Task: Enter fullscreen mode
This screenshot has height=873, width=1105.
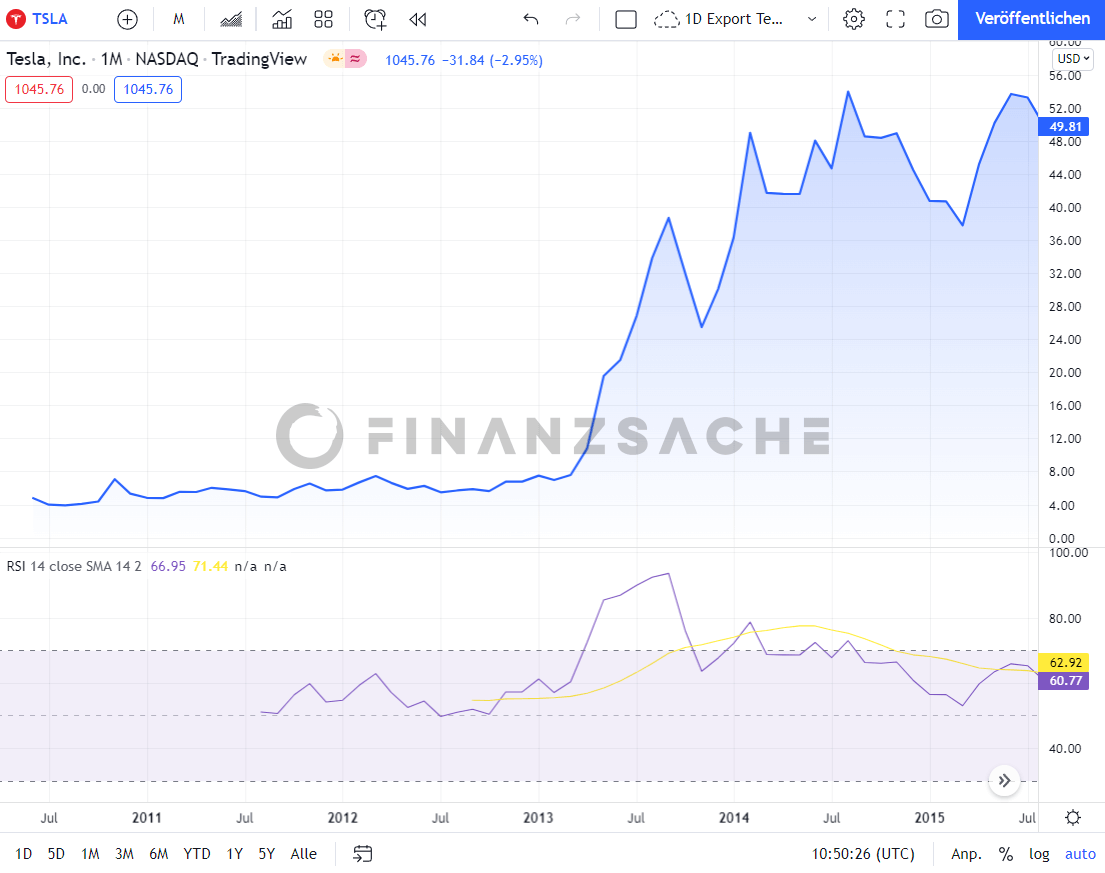Action: [895, 20]
